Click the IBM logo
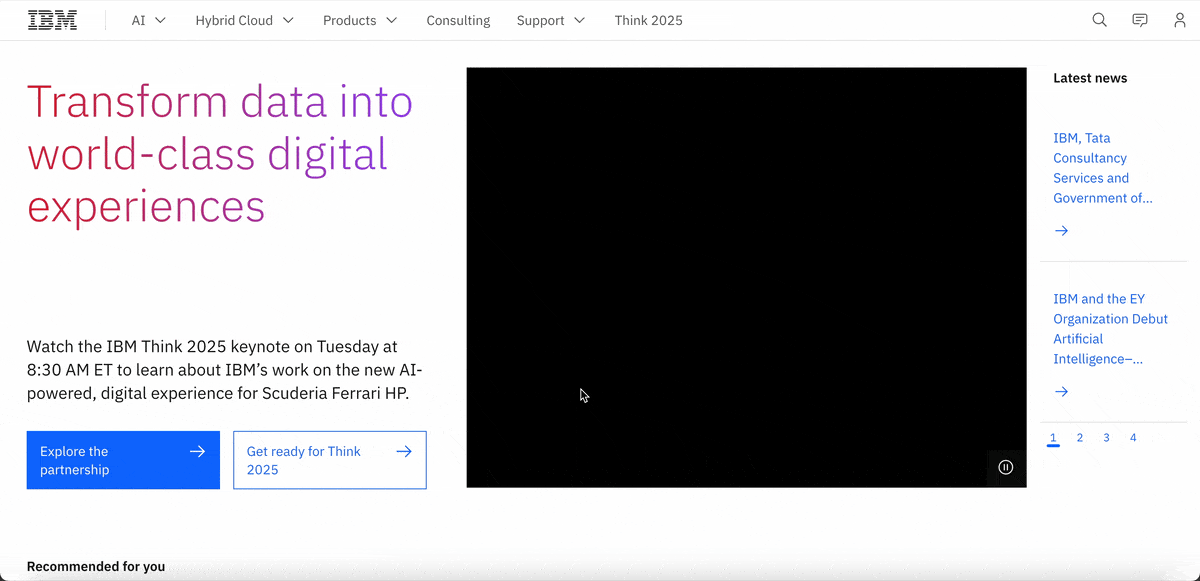This screenshot has width=1200, height=581. coord(52,20)
